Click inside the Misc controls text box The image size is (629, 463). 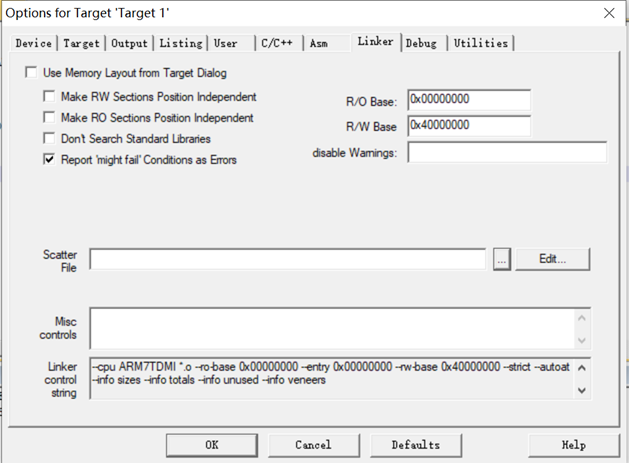coord(332,328)
